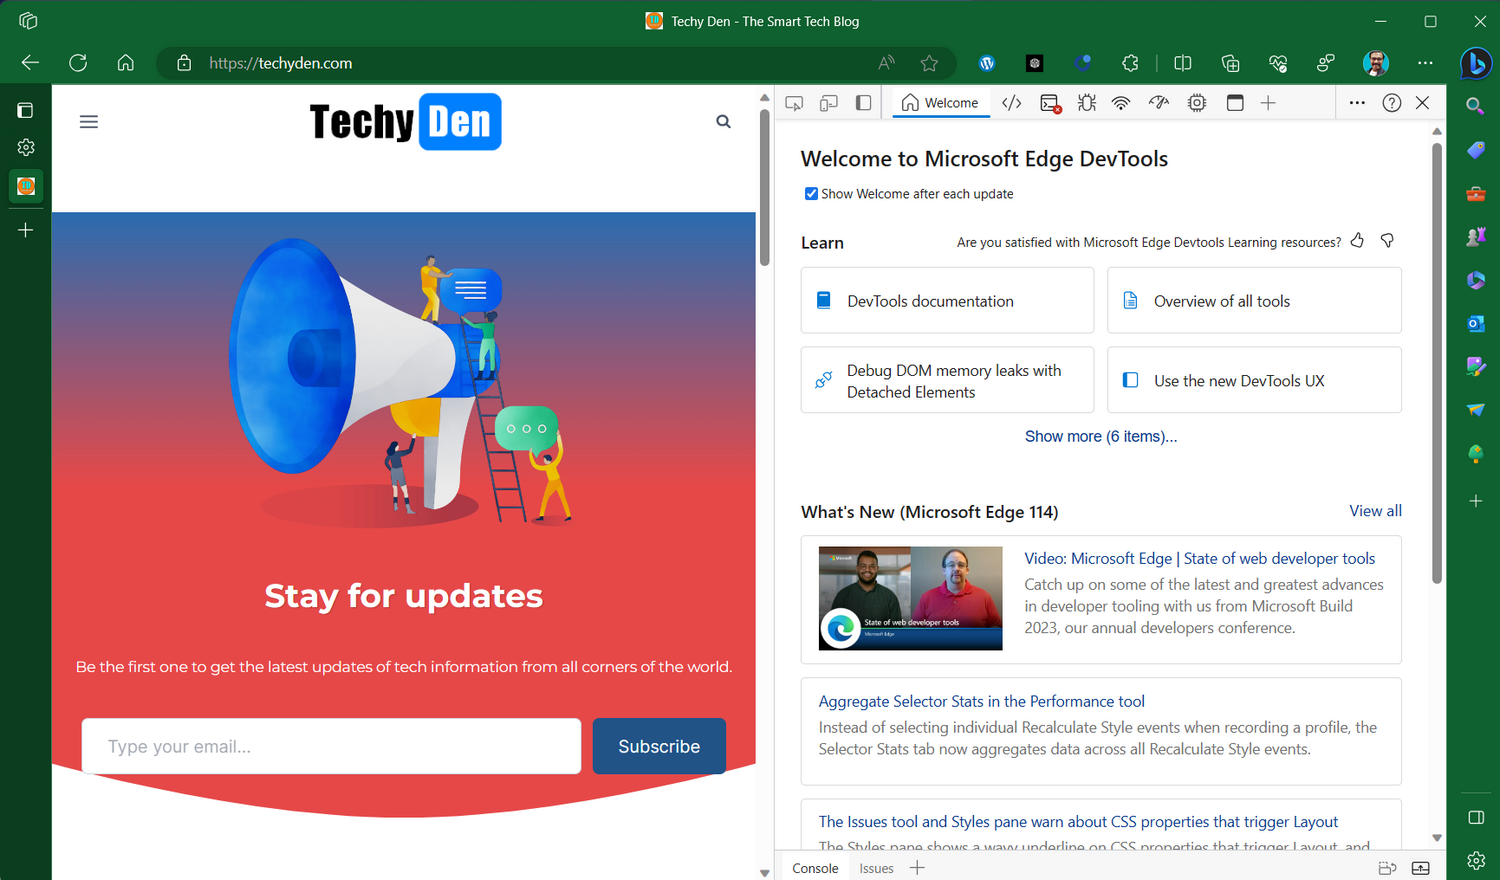Uncheck Show Welcome after each update
This screenshot has height=880, width=1500.
tap(811, 194)
